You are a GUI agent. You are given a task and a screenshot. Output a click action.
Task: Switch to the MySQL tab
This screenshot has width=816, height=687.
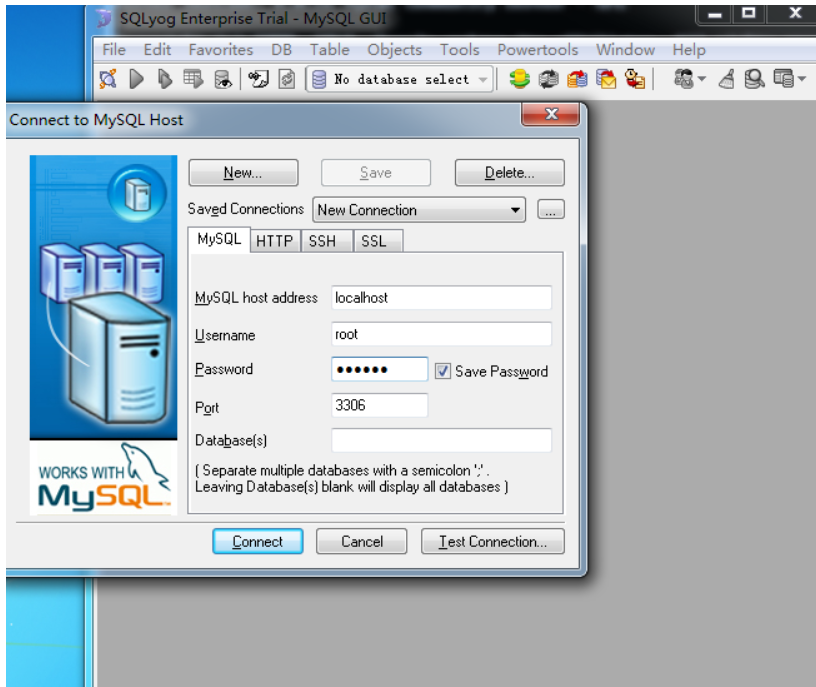[x=219, y=239]
